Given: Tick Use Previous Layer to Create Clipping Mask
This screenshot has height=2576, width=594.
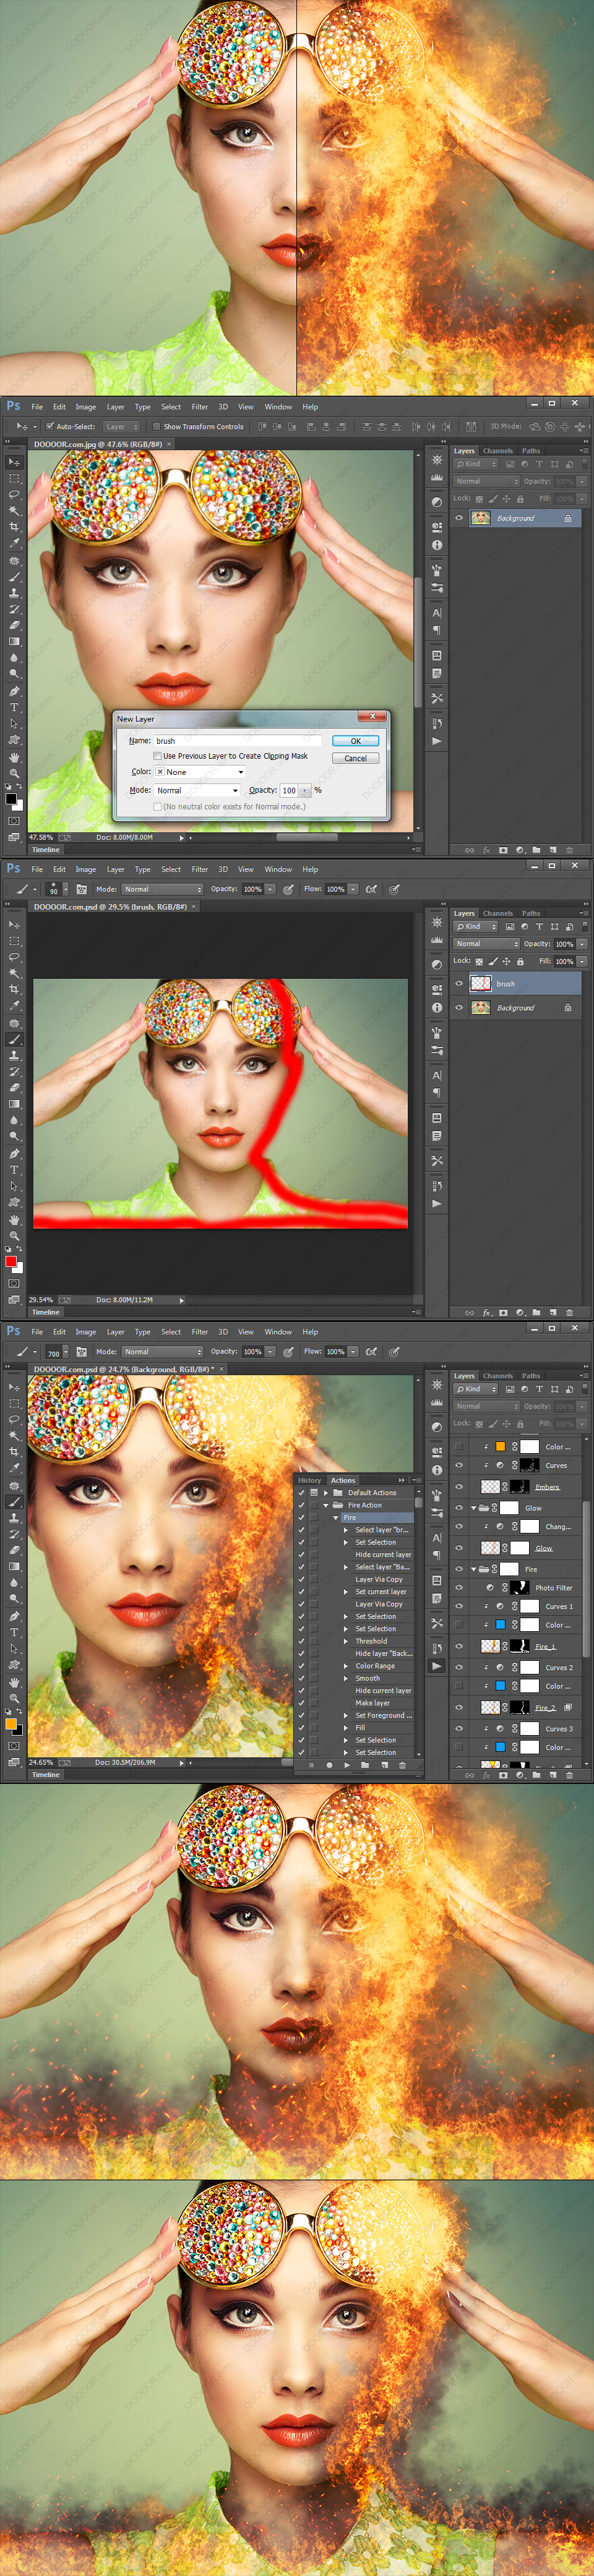Looking at the screenshot, I should point(157,756).
